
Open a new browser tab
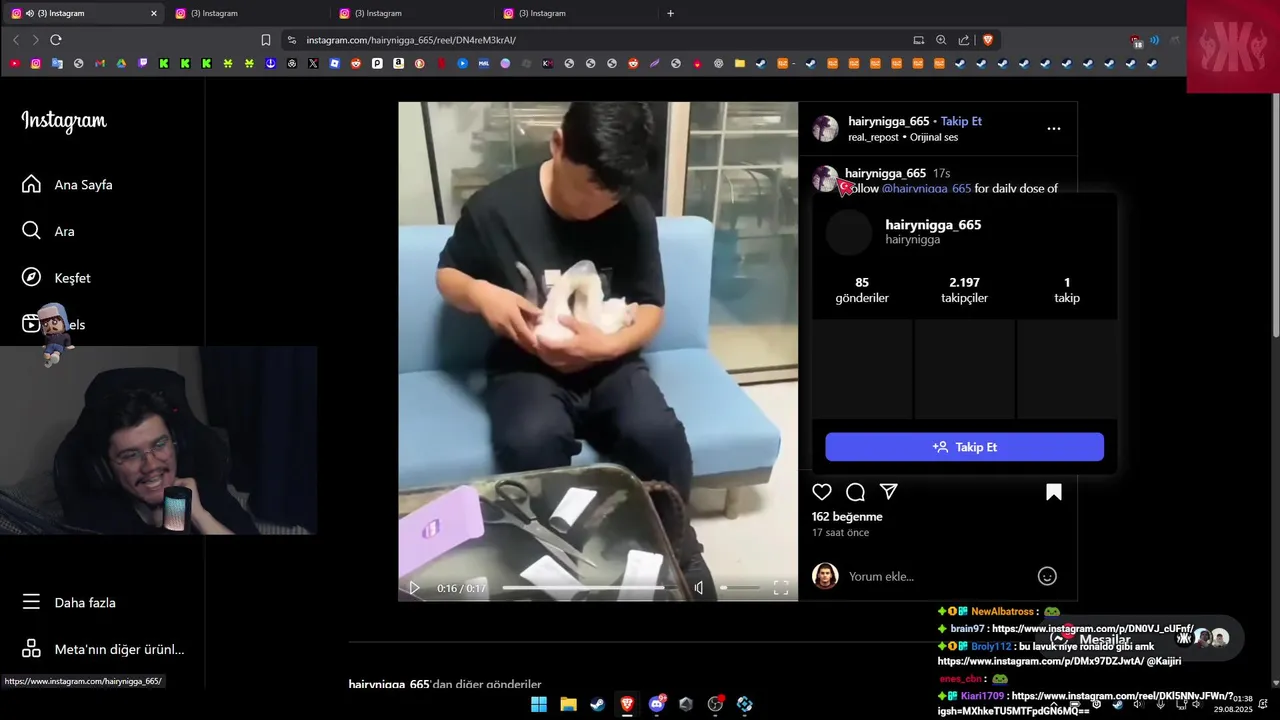tap(670, 13)
